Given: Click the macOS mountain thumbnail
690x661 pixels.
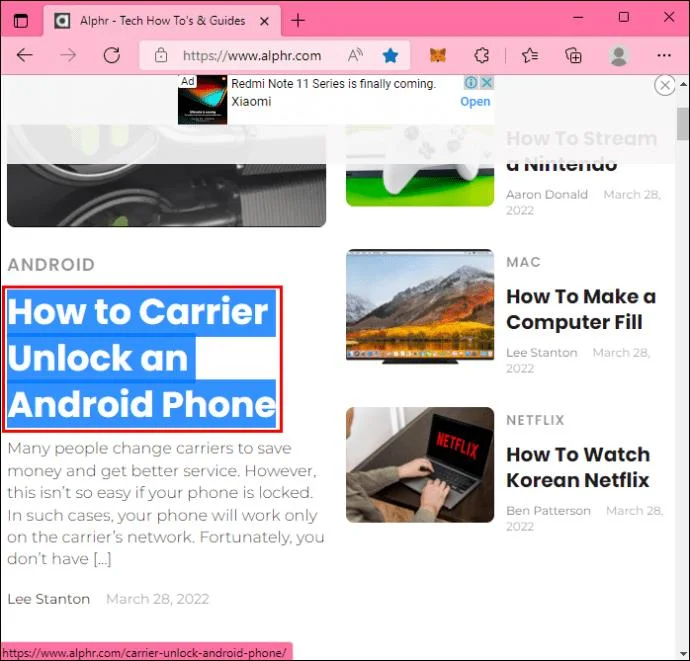Looking at the screenshot, I should tap(420, 306).
